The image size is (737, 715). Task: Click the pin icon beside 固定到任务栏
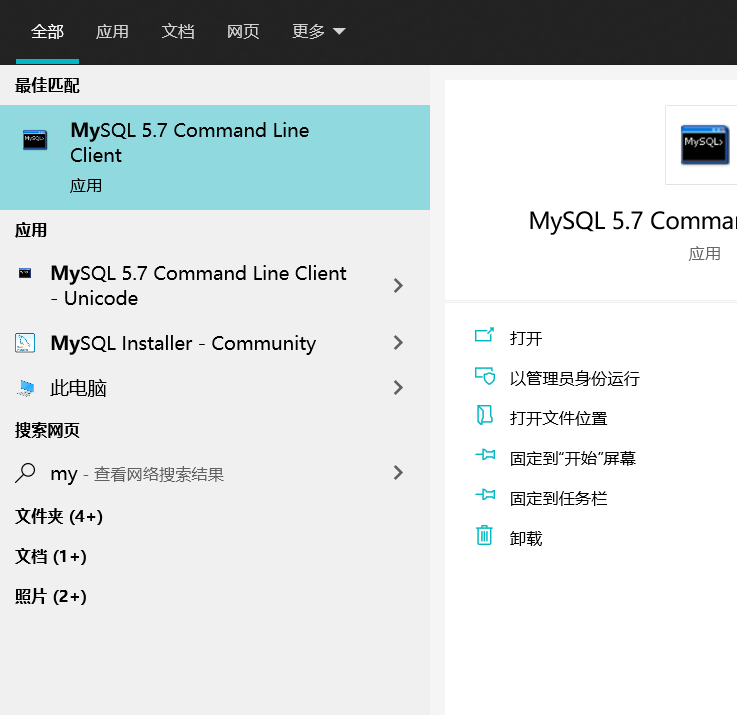click(485, 495)
